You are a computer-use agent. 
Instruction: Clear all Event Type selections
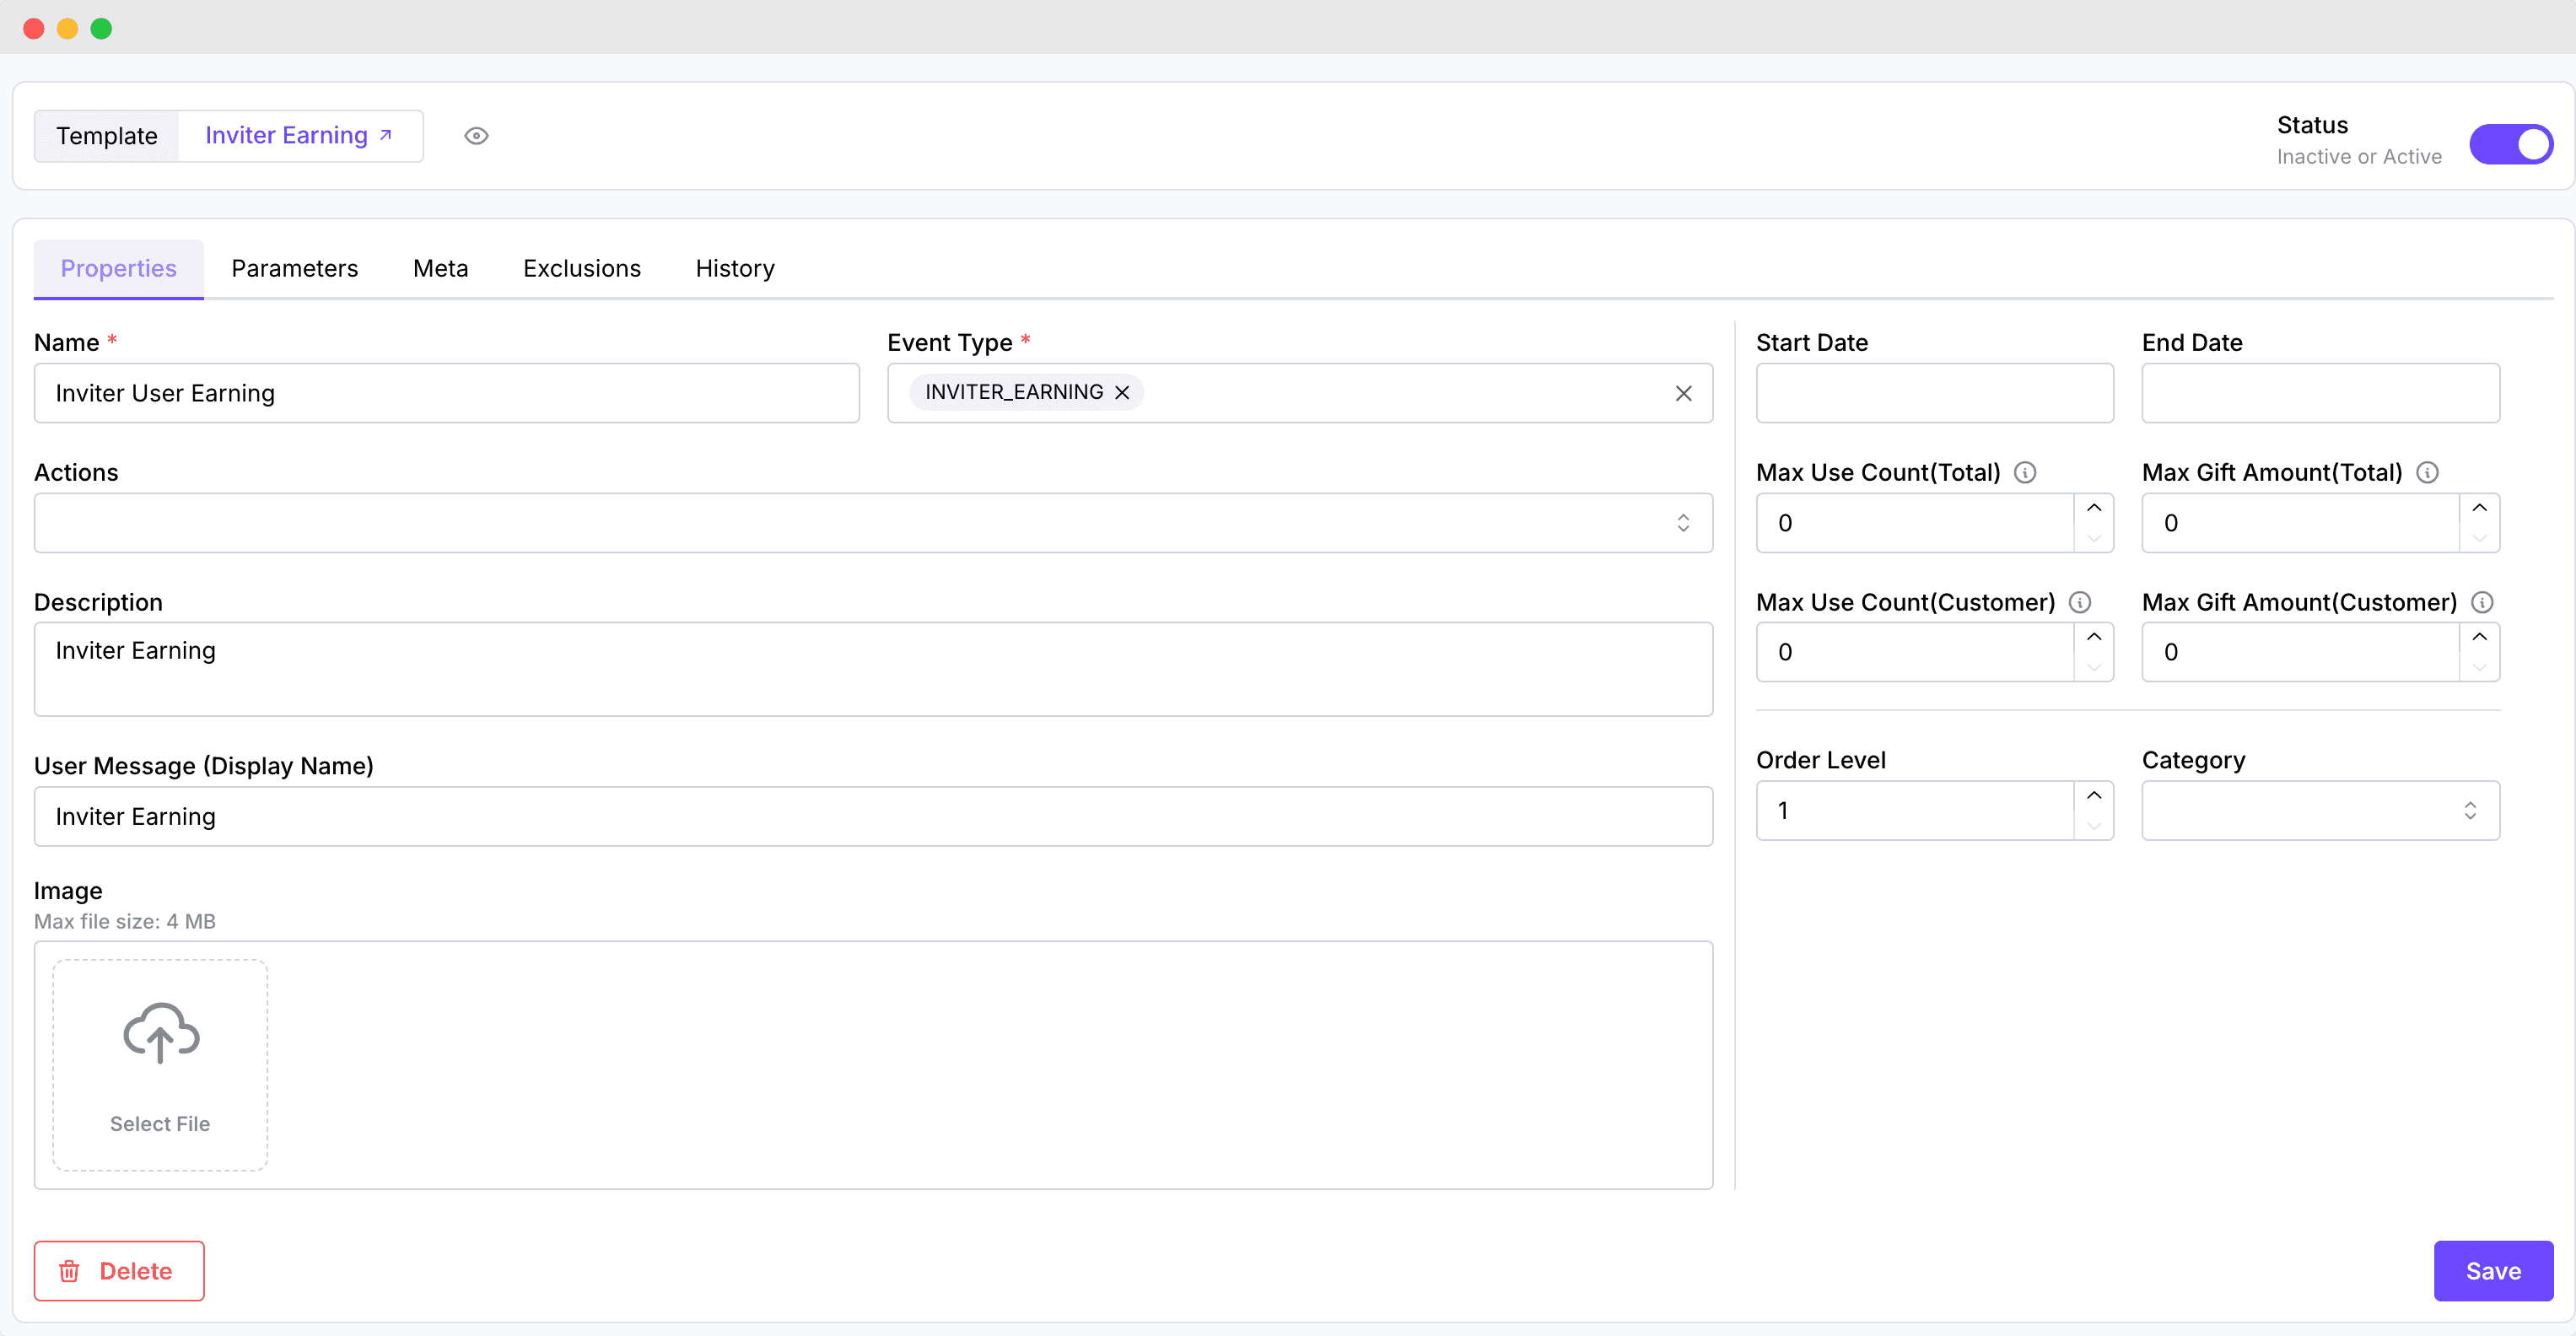[x=1683, y=393]
